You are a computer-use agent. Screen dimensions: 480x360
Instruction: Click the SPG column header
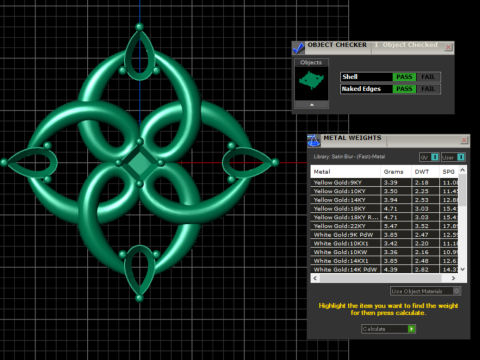coord(449,172)
